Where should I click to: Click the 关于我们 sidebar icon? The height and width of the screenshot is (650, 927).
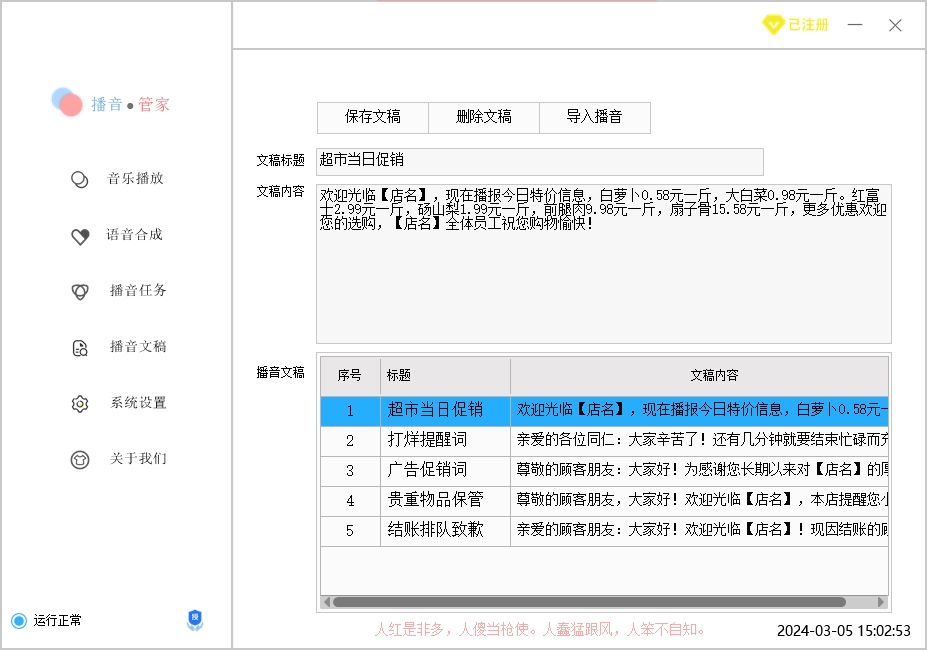80,460
